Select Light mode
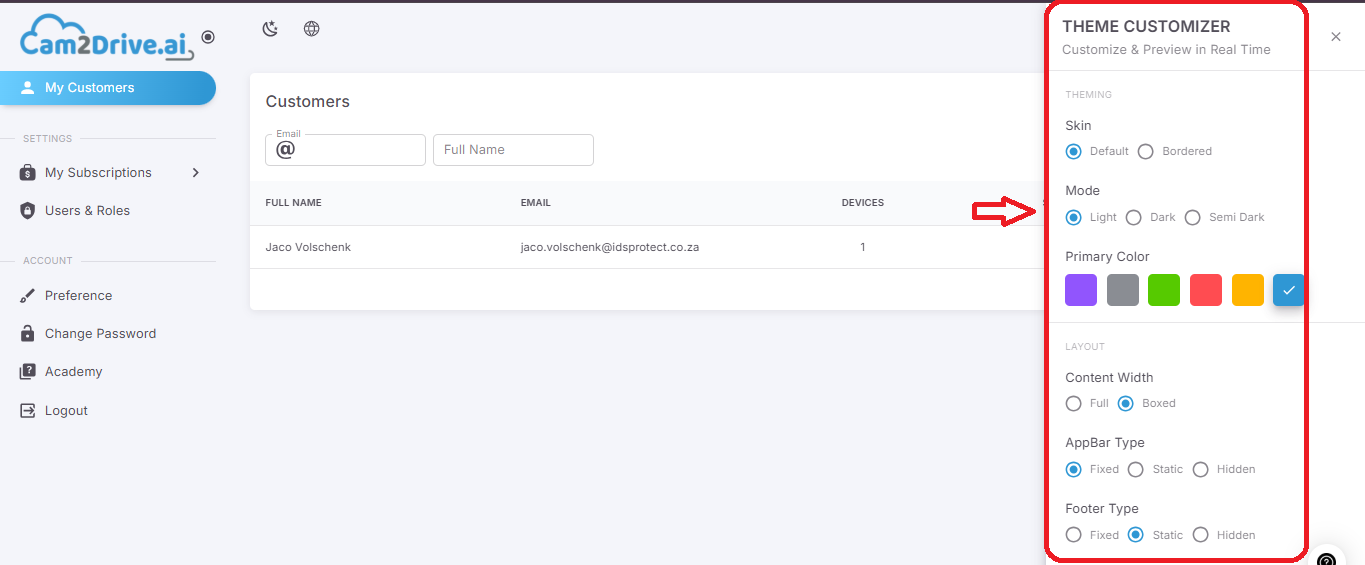The image size is (1365, 565). point(1074,218)
